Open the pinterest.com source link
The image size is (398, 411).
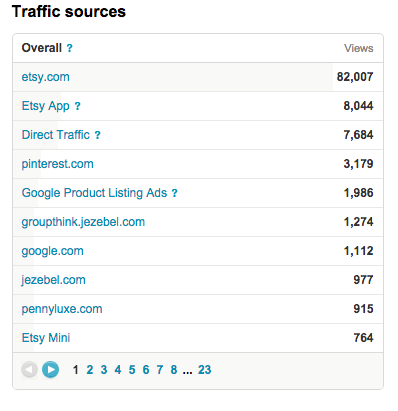tap(57, 164)
